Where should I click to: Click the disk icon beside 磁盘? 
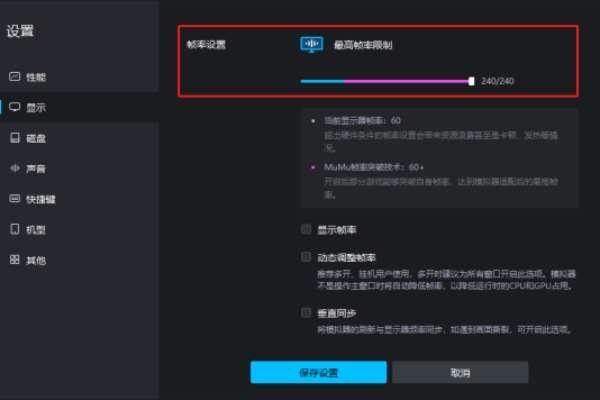click(x=15, y=138)
